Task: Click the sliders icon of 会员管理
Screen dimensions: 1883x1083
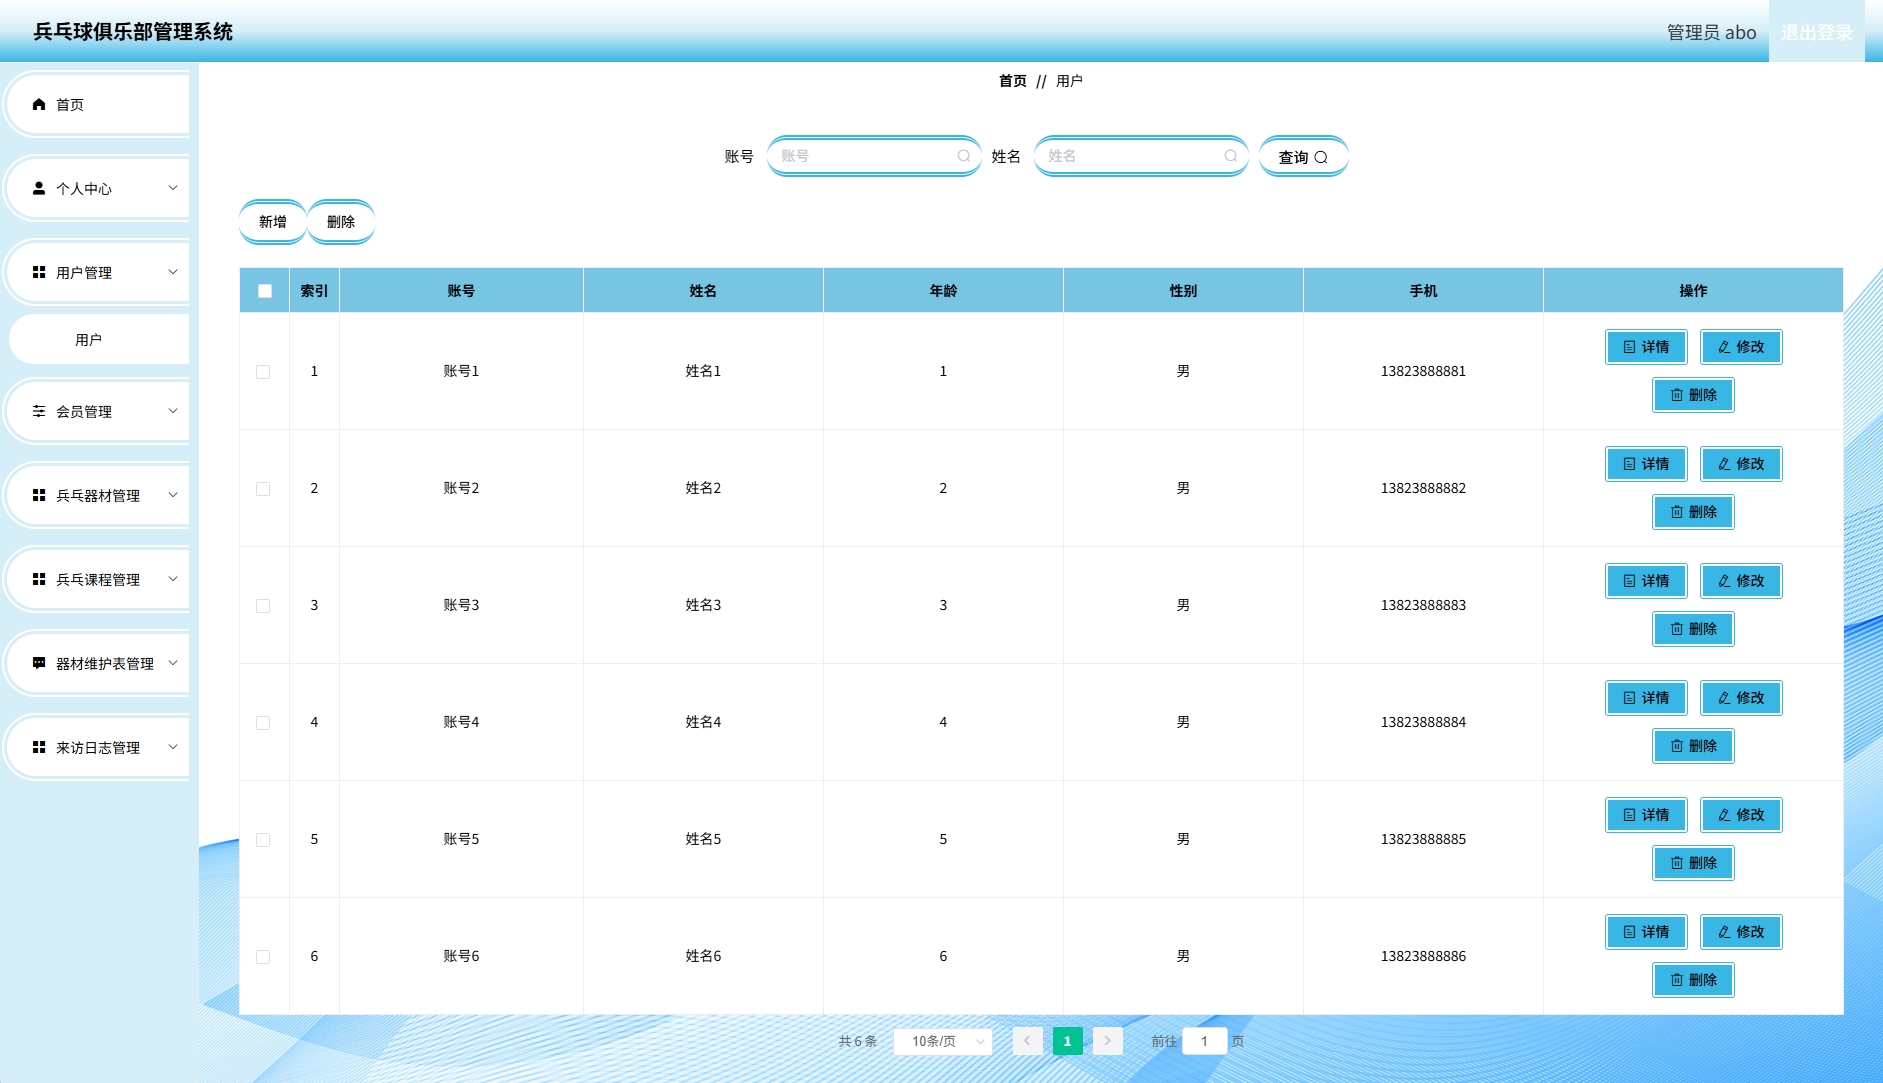Action: (x=39, y=411)
